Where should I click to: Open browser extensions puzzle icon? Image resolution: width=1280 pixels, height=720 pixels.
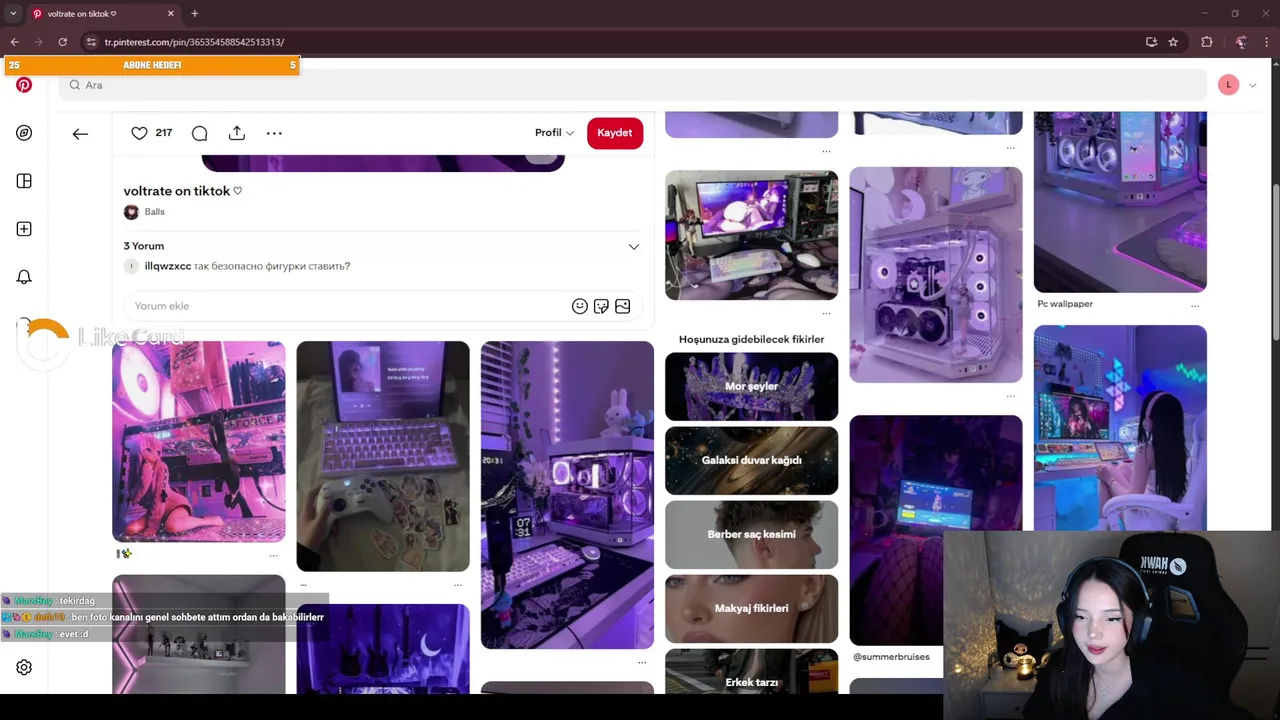[x=1207, y=42]
